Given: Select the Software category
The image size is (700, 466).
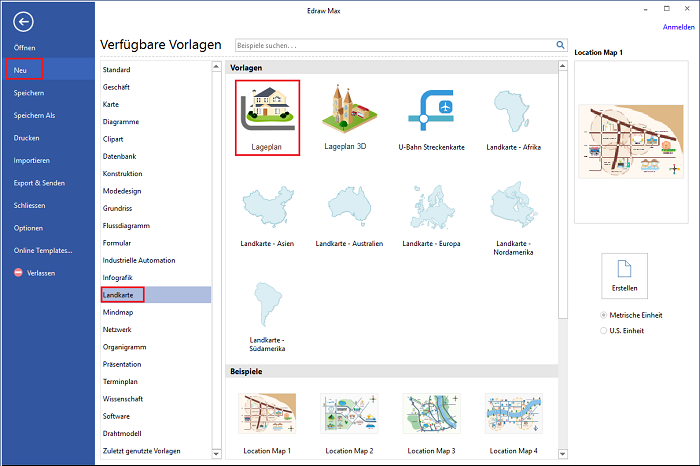Looking at the screenshot, I should click(x=116, y=416).
